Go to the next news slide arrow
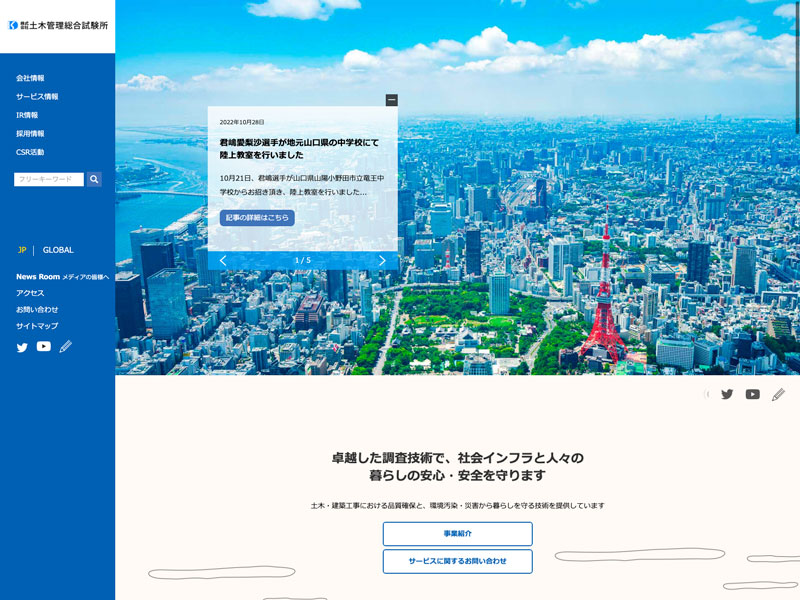Image resolution: width=800 pixels, height=600 pixels. click(382, 260)
